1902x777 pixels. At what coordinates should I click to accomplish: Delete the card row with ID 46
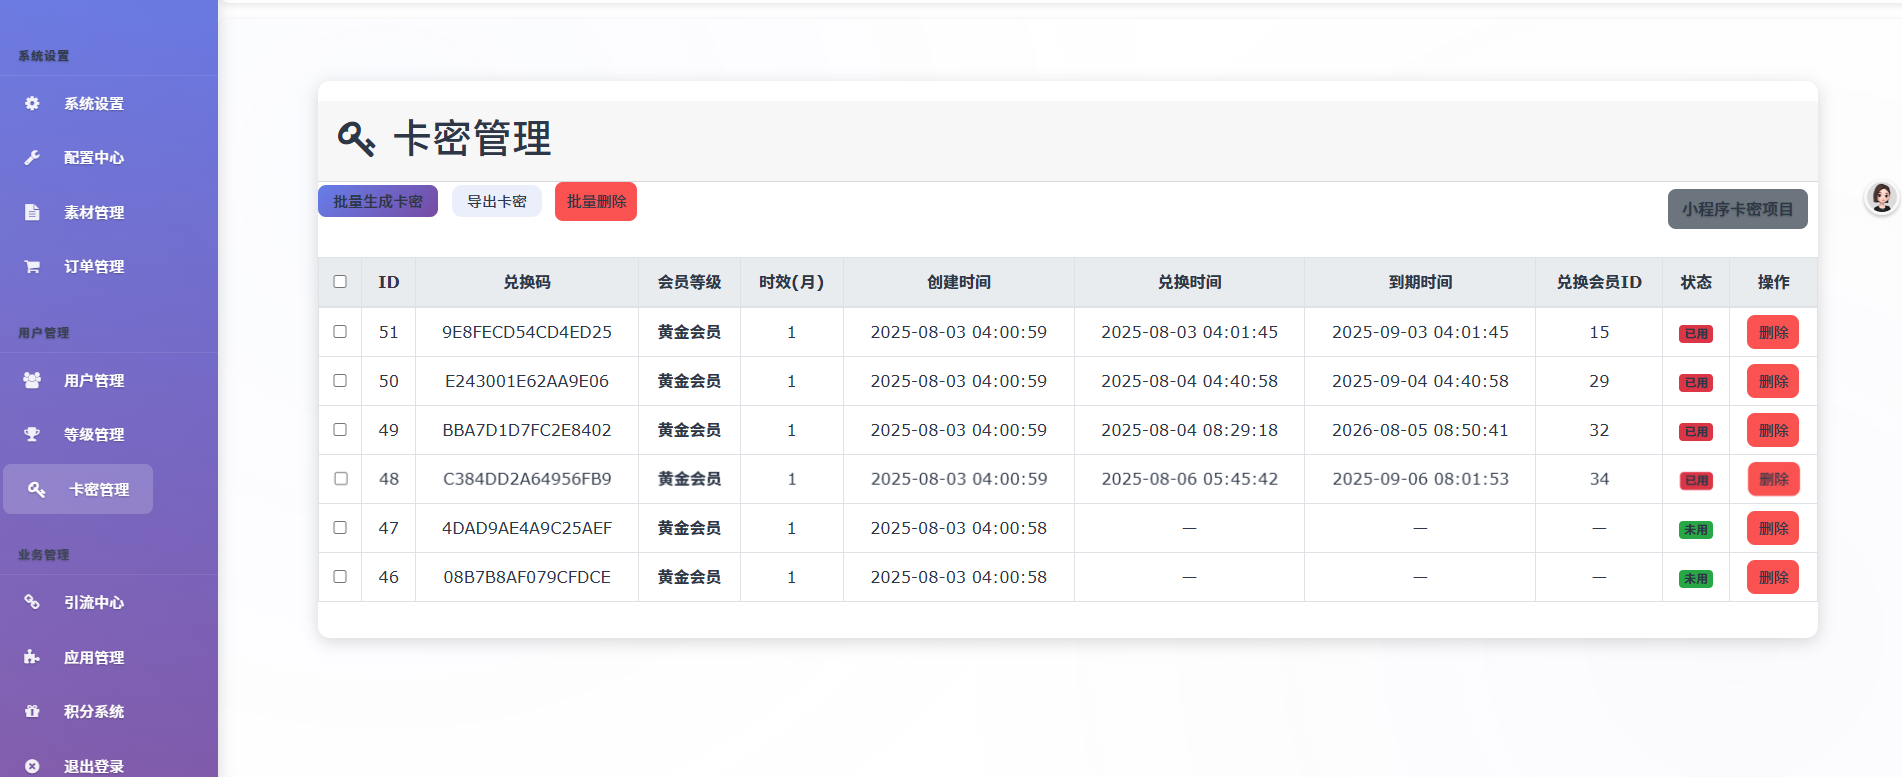(x=1773, y=577)
